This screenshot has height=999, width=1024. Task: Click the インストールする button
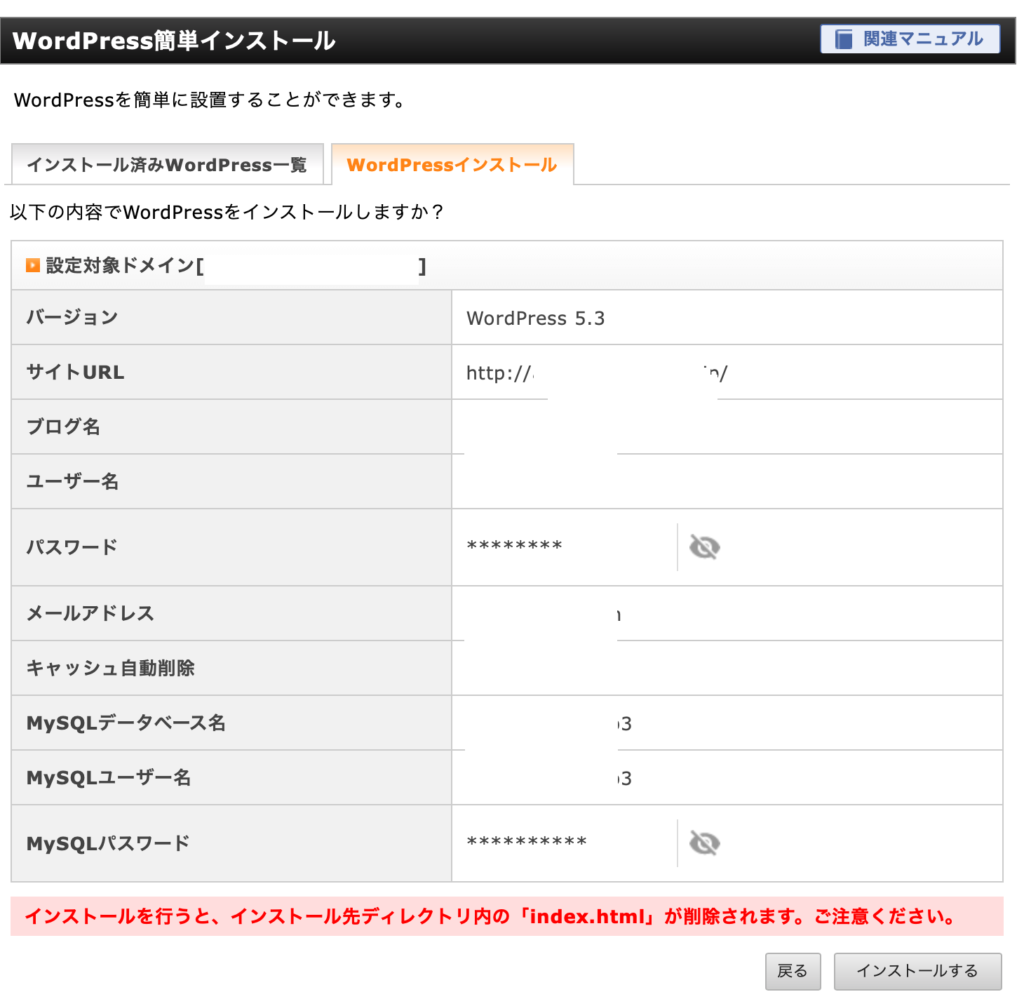[918, 971]
